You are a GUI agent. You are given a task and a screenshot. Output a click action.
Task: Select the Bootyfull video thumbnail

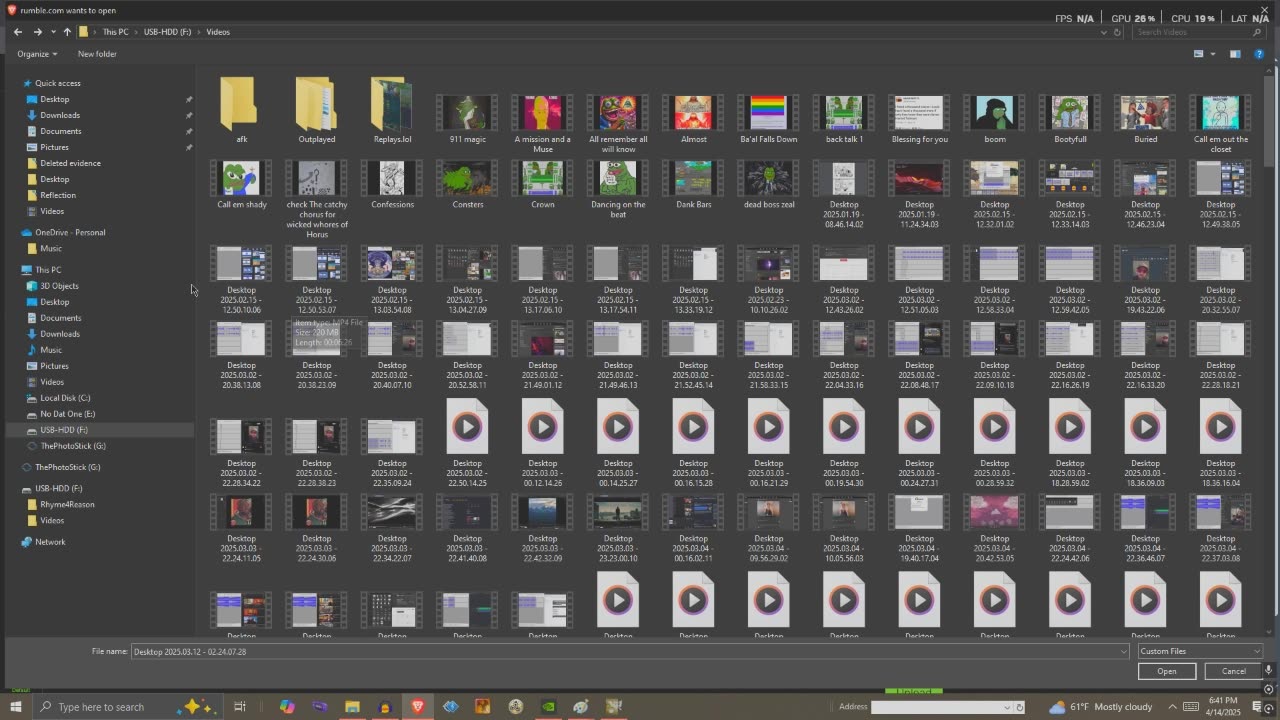1070,113
